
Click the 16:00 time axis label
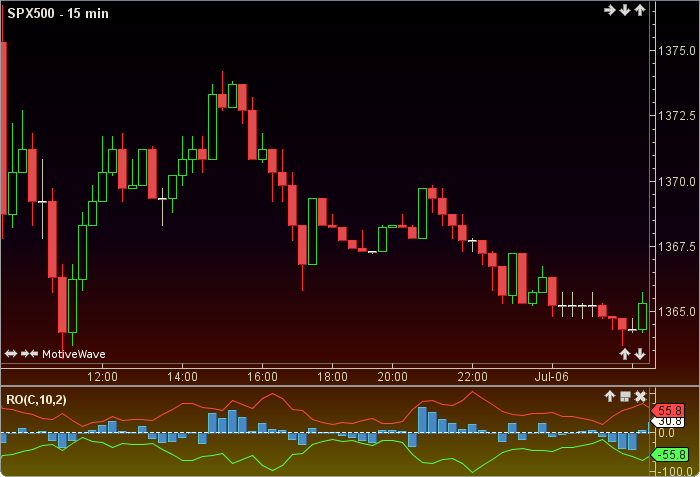tap(262, 377)
